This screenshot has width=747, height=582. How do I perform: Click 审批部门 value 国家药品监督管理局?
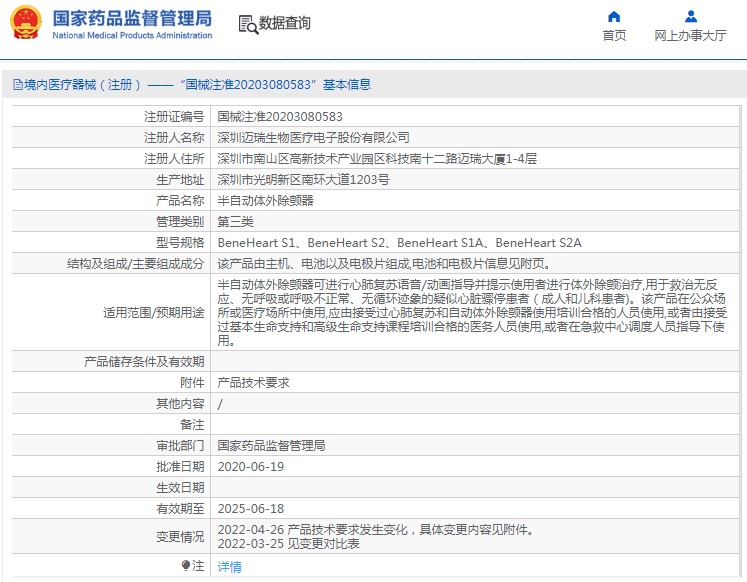tap(272, 446)
